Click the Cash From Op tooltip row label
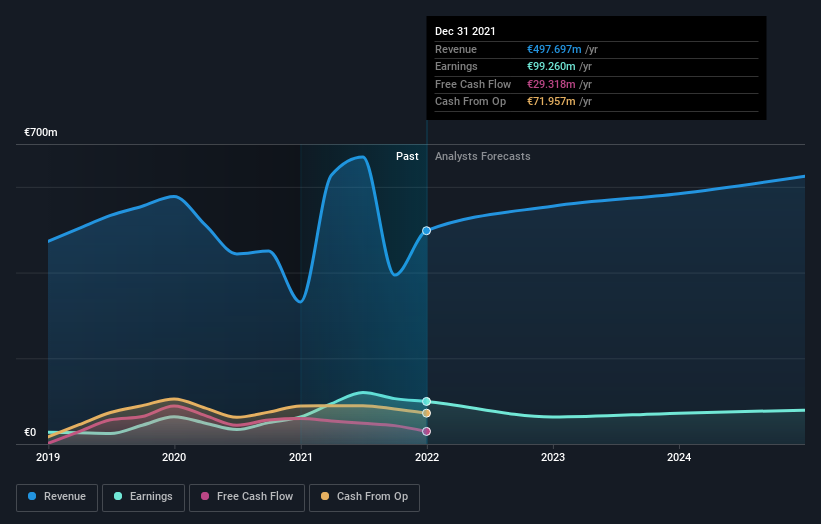The width and height of the screenshot is (821, 524). (x=470, y=102)
